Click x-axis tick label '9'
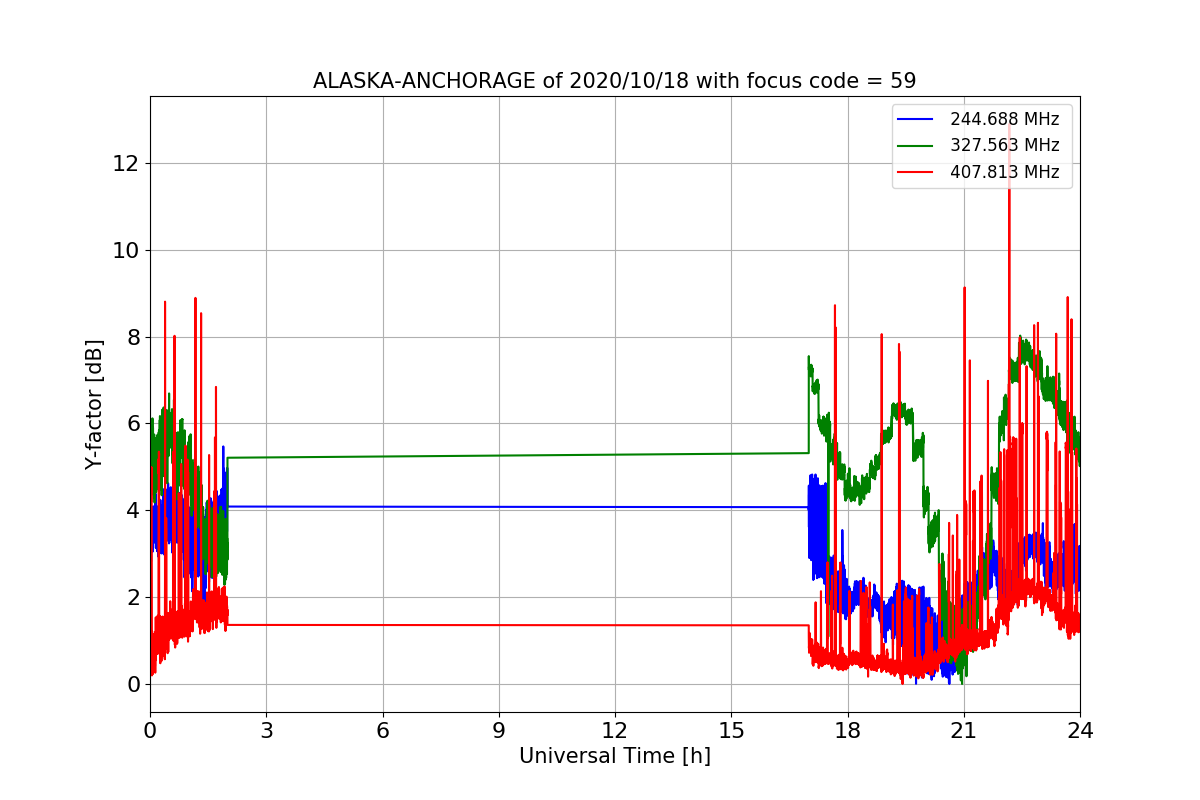The image size is (1200, 800). (x=498, y=731)
